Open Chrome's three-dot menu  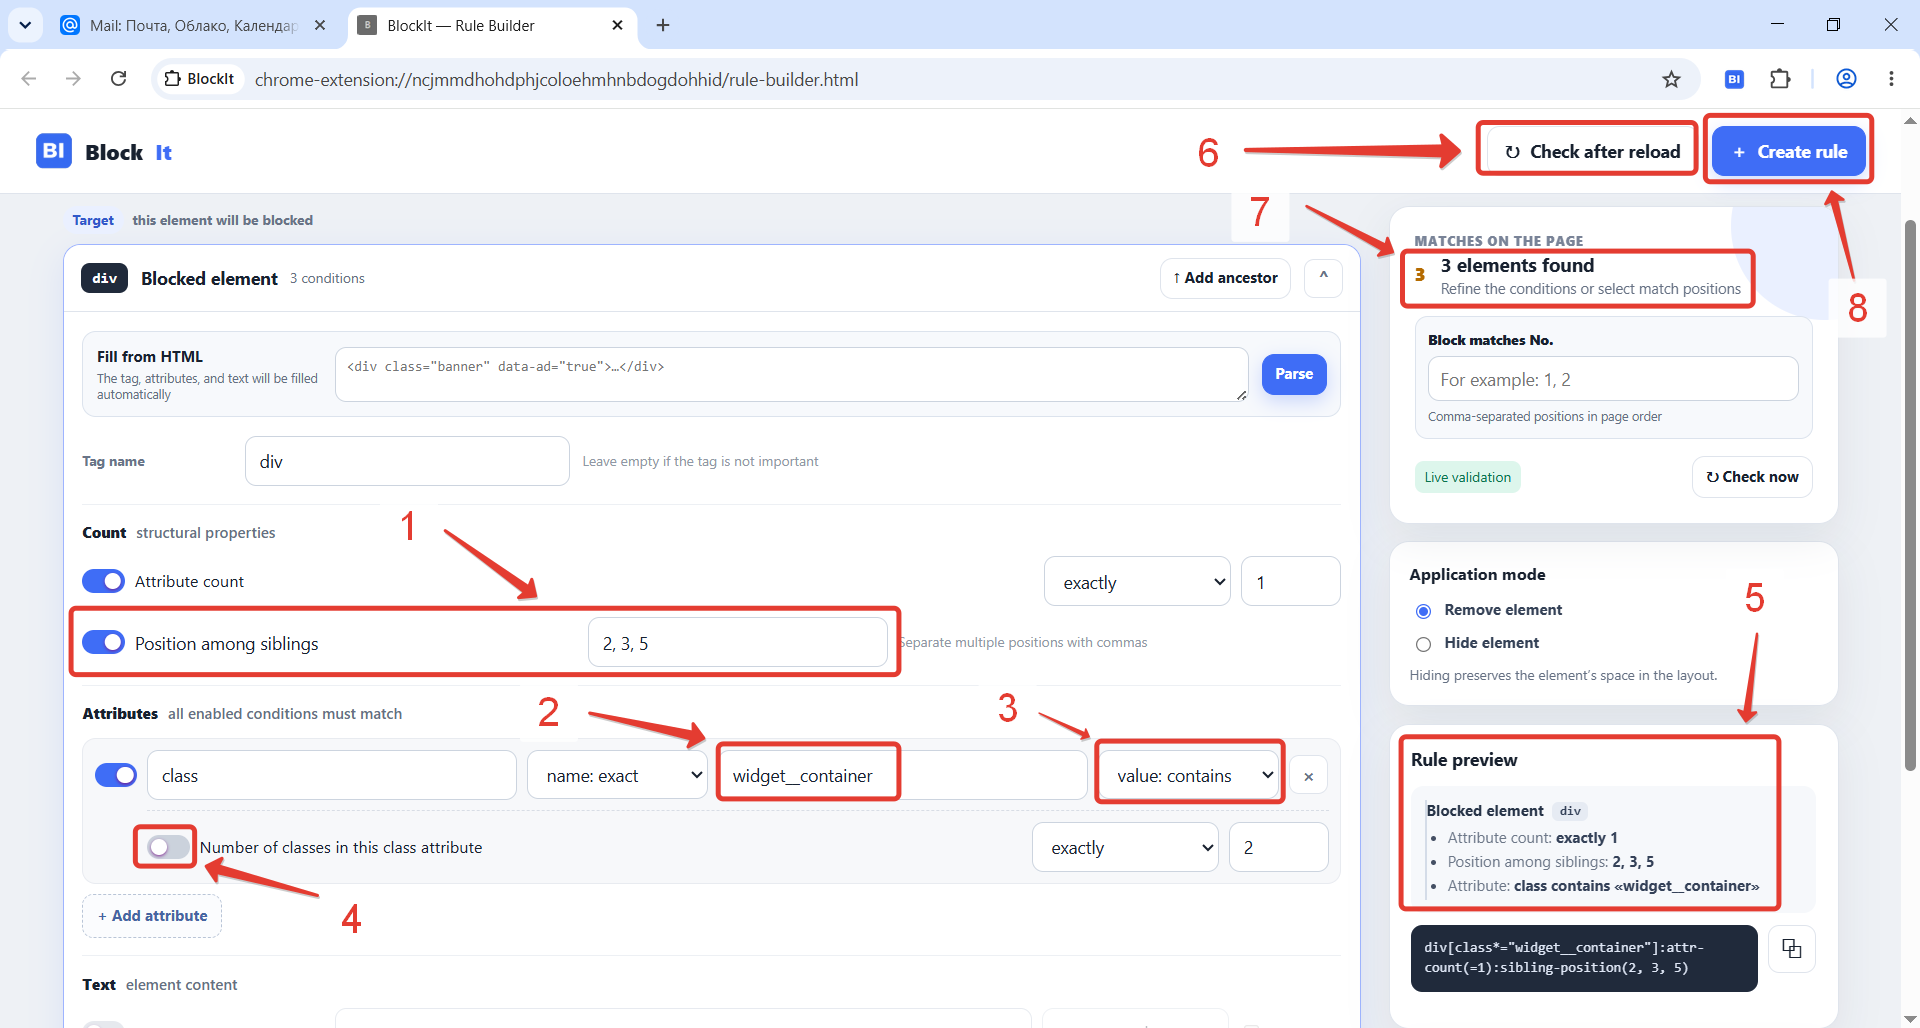1891,79
